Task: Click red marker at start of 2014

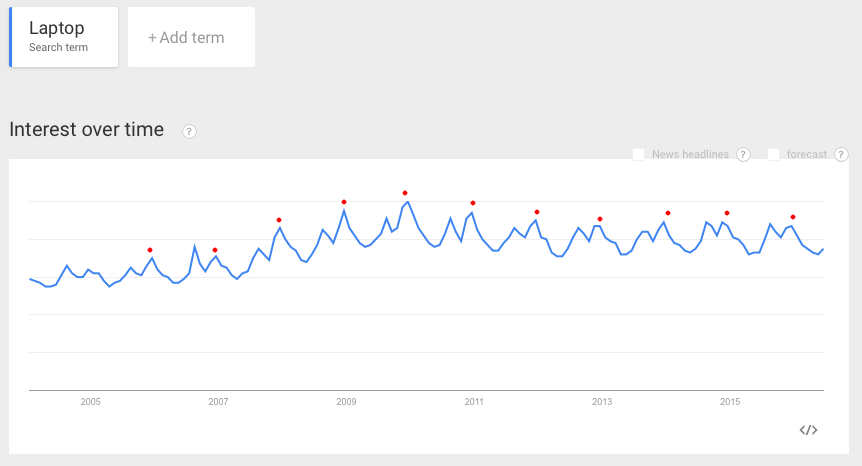Action: tap(668, 213)
